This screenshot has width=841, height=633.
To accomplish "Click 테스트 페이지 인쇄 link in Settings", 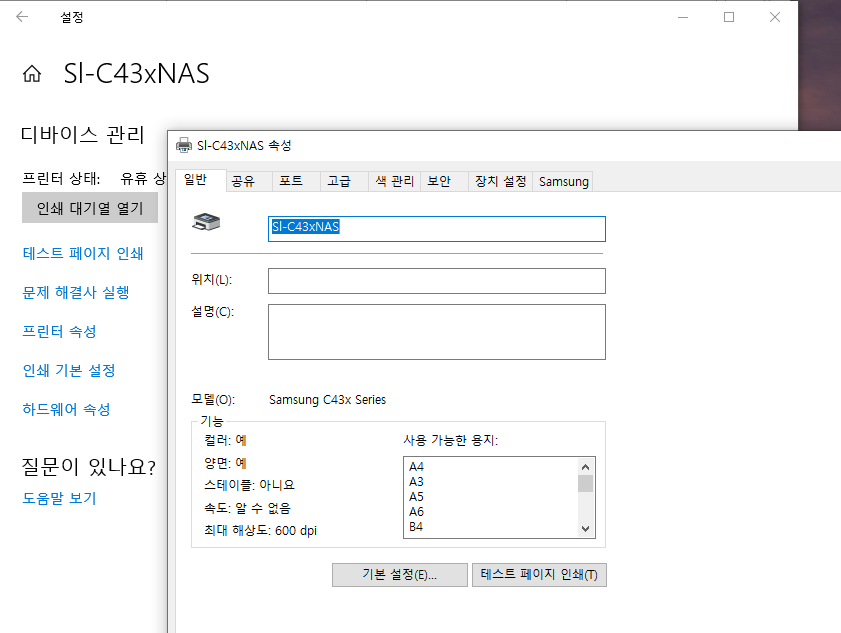I will pyautogui.click(x=83, y=253).
